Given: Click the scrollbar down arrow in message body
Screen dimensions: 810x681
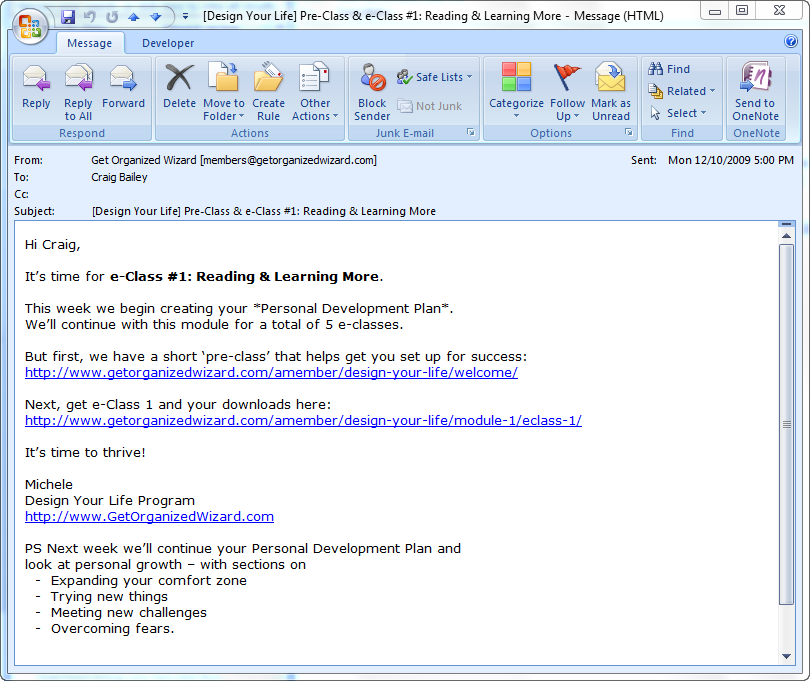Looking at the screenshot, I should [786, 657].
